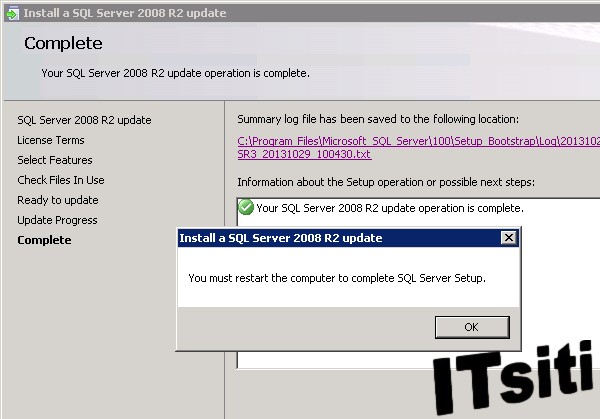This screenshot has height=419, width=600.
Task: Select the bold 'Complete' step
Action: tap(44, 240)
